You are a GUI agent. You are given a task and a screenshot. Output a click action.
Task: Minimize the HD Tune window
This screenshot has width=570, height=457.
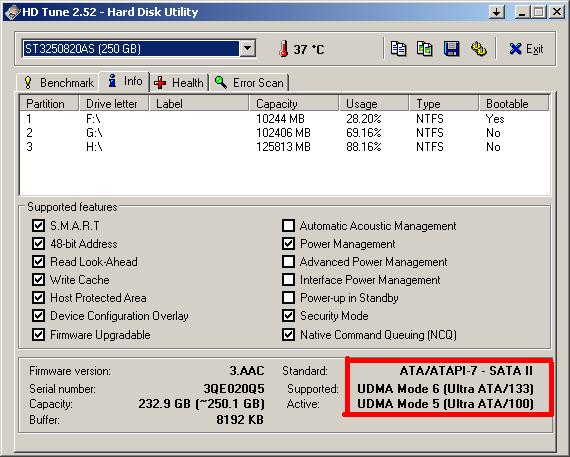point(522,12)
